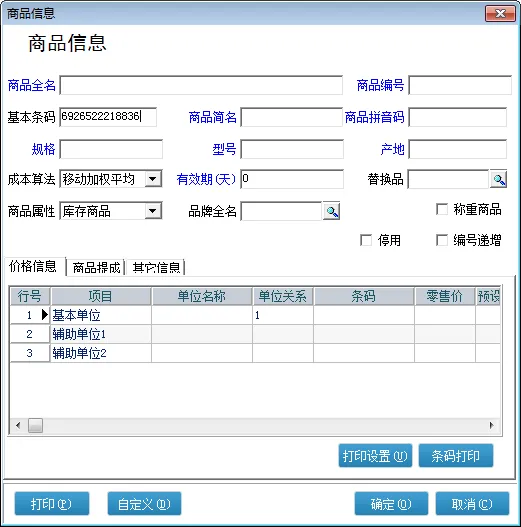This screenshot has width=521, height=527.
Task: Click the 替换品 search magnifier icon
Action: [498, 179]
